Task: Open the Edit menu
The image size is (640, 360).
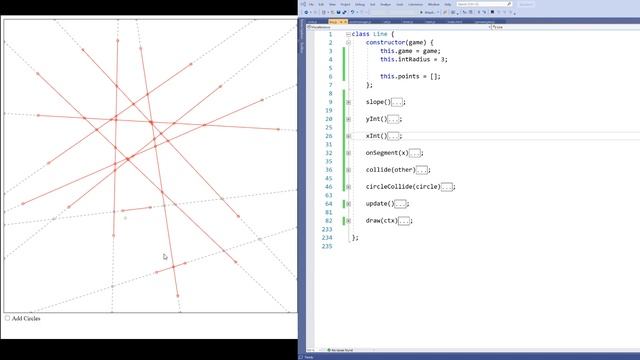Action: coord(321,4)
